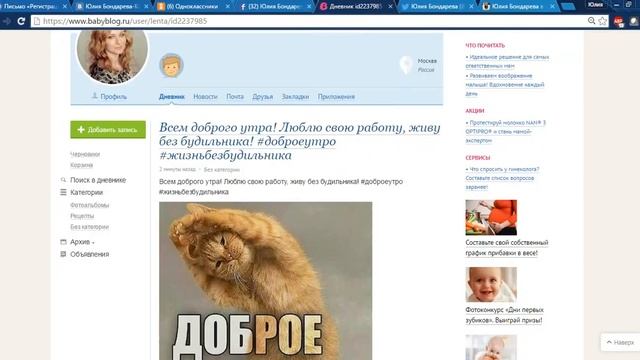Open the red ABP extension icon

click(619, 21)
